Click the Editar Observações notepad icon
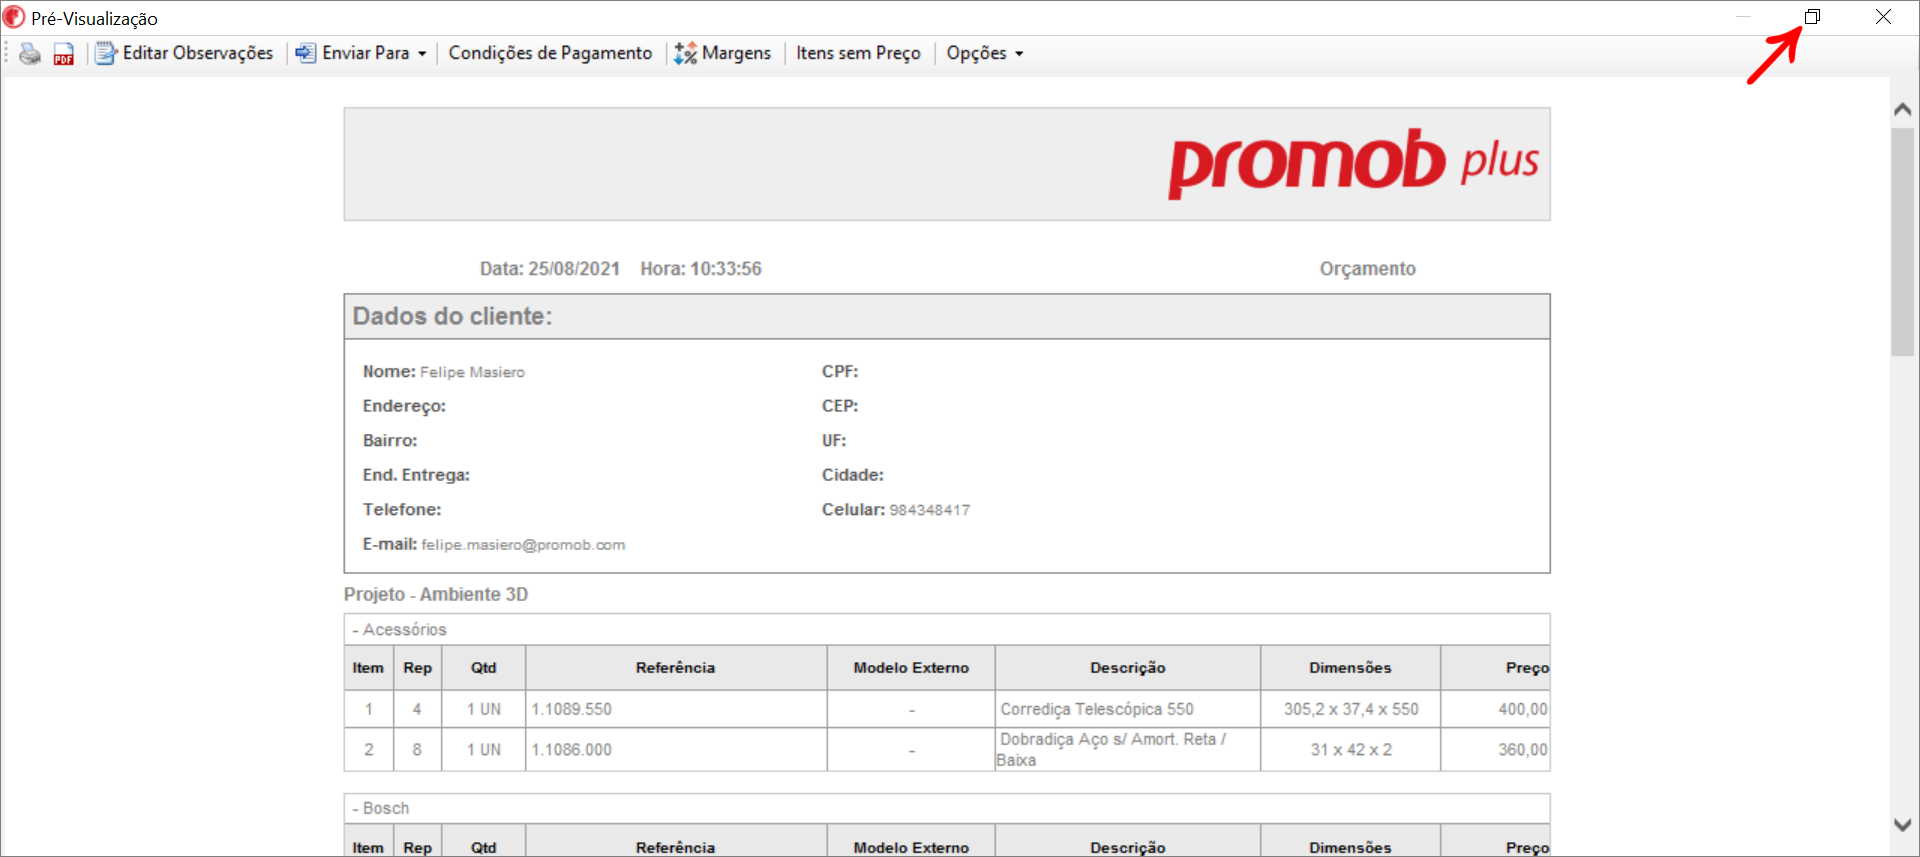This screenshot has width=1920, height=857. [x=105, y=54]
